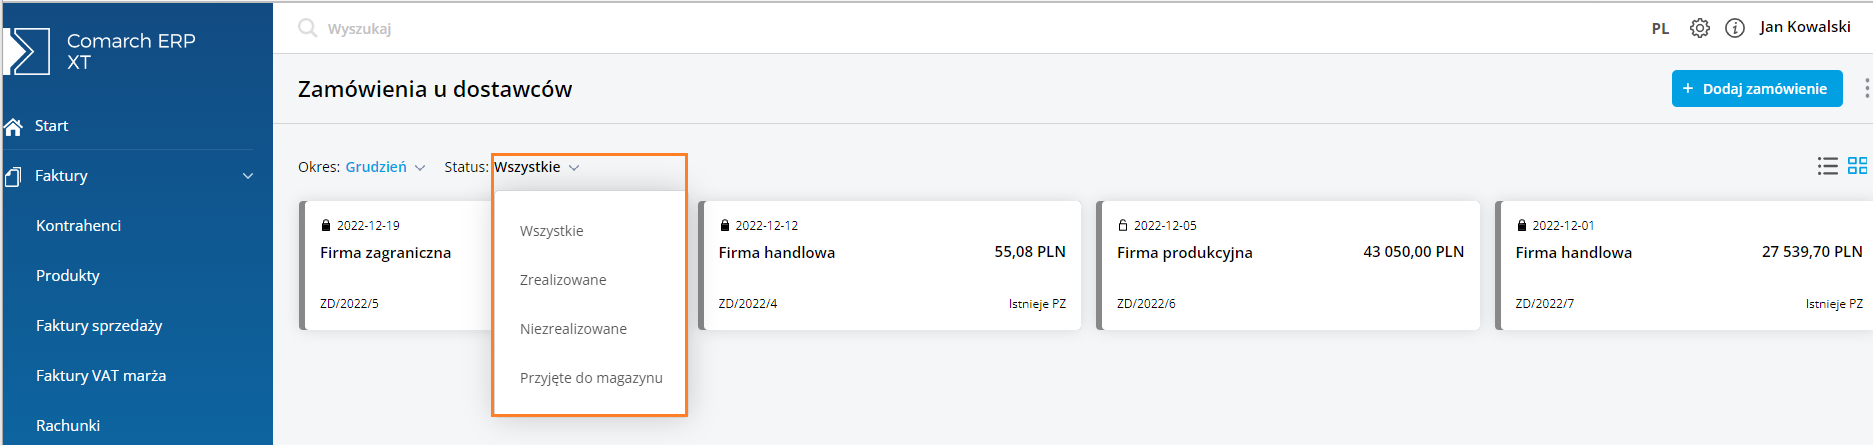Click Dodaj zamówienie button
This screenshot has height=445, width=1873.
(1756, 89)
